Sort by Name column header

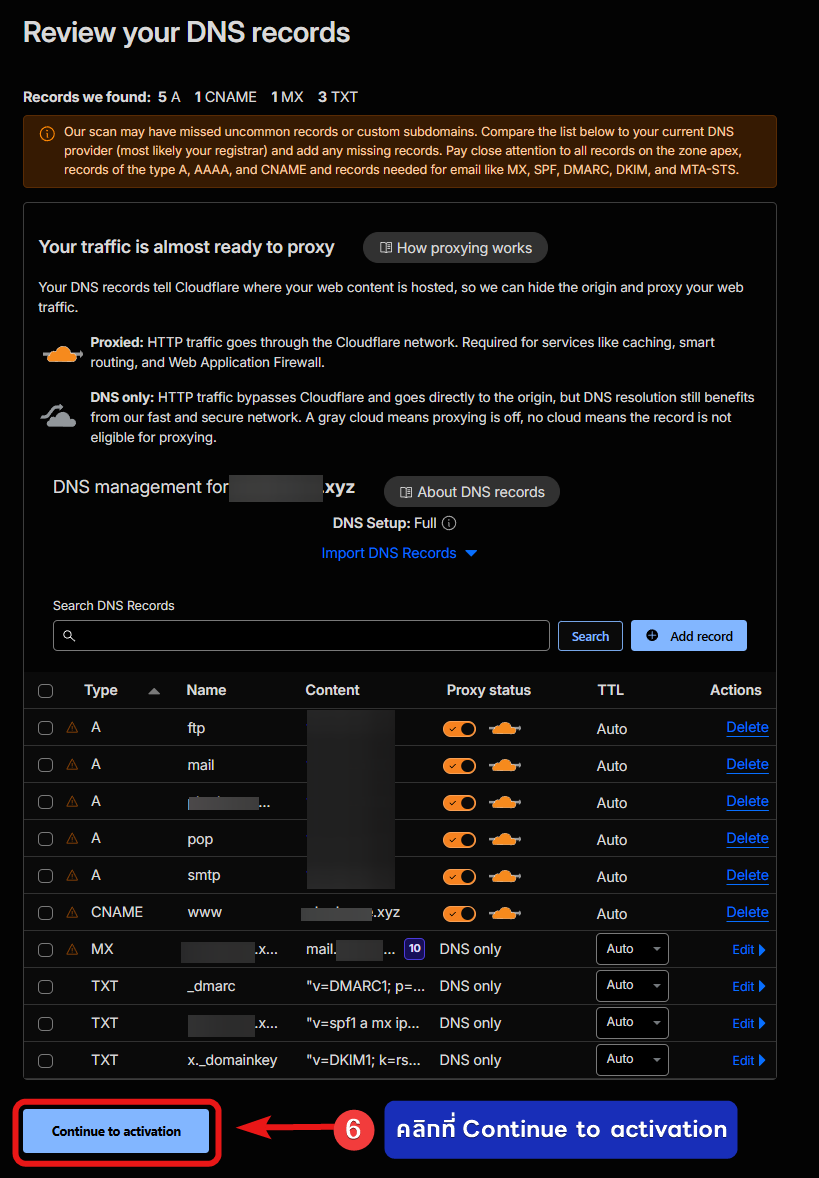[x=206, y=690]
